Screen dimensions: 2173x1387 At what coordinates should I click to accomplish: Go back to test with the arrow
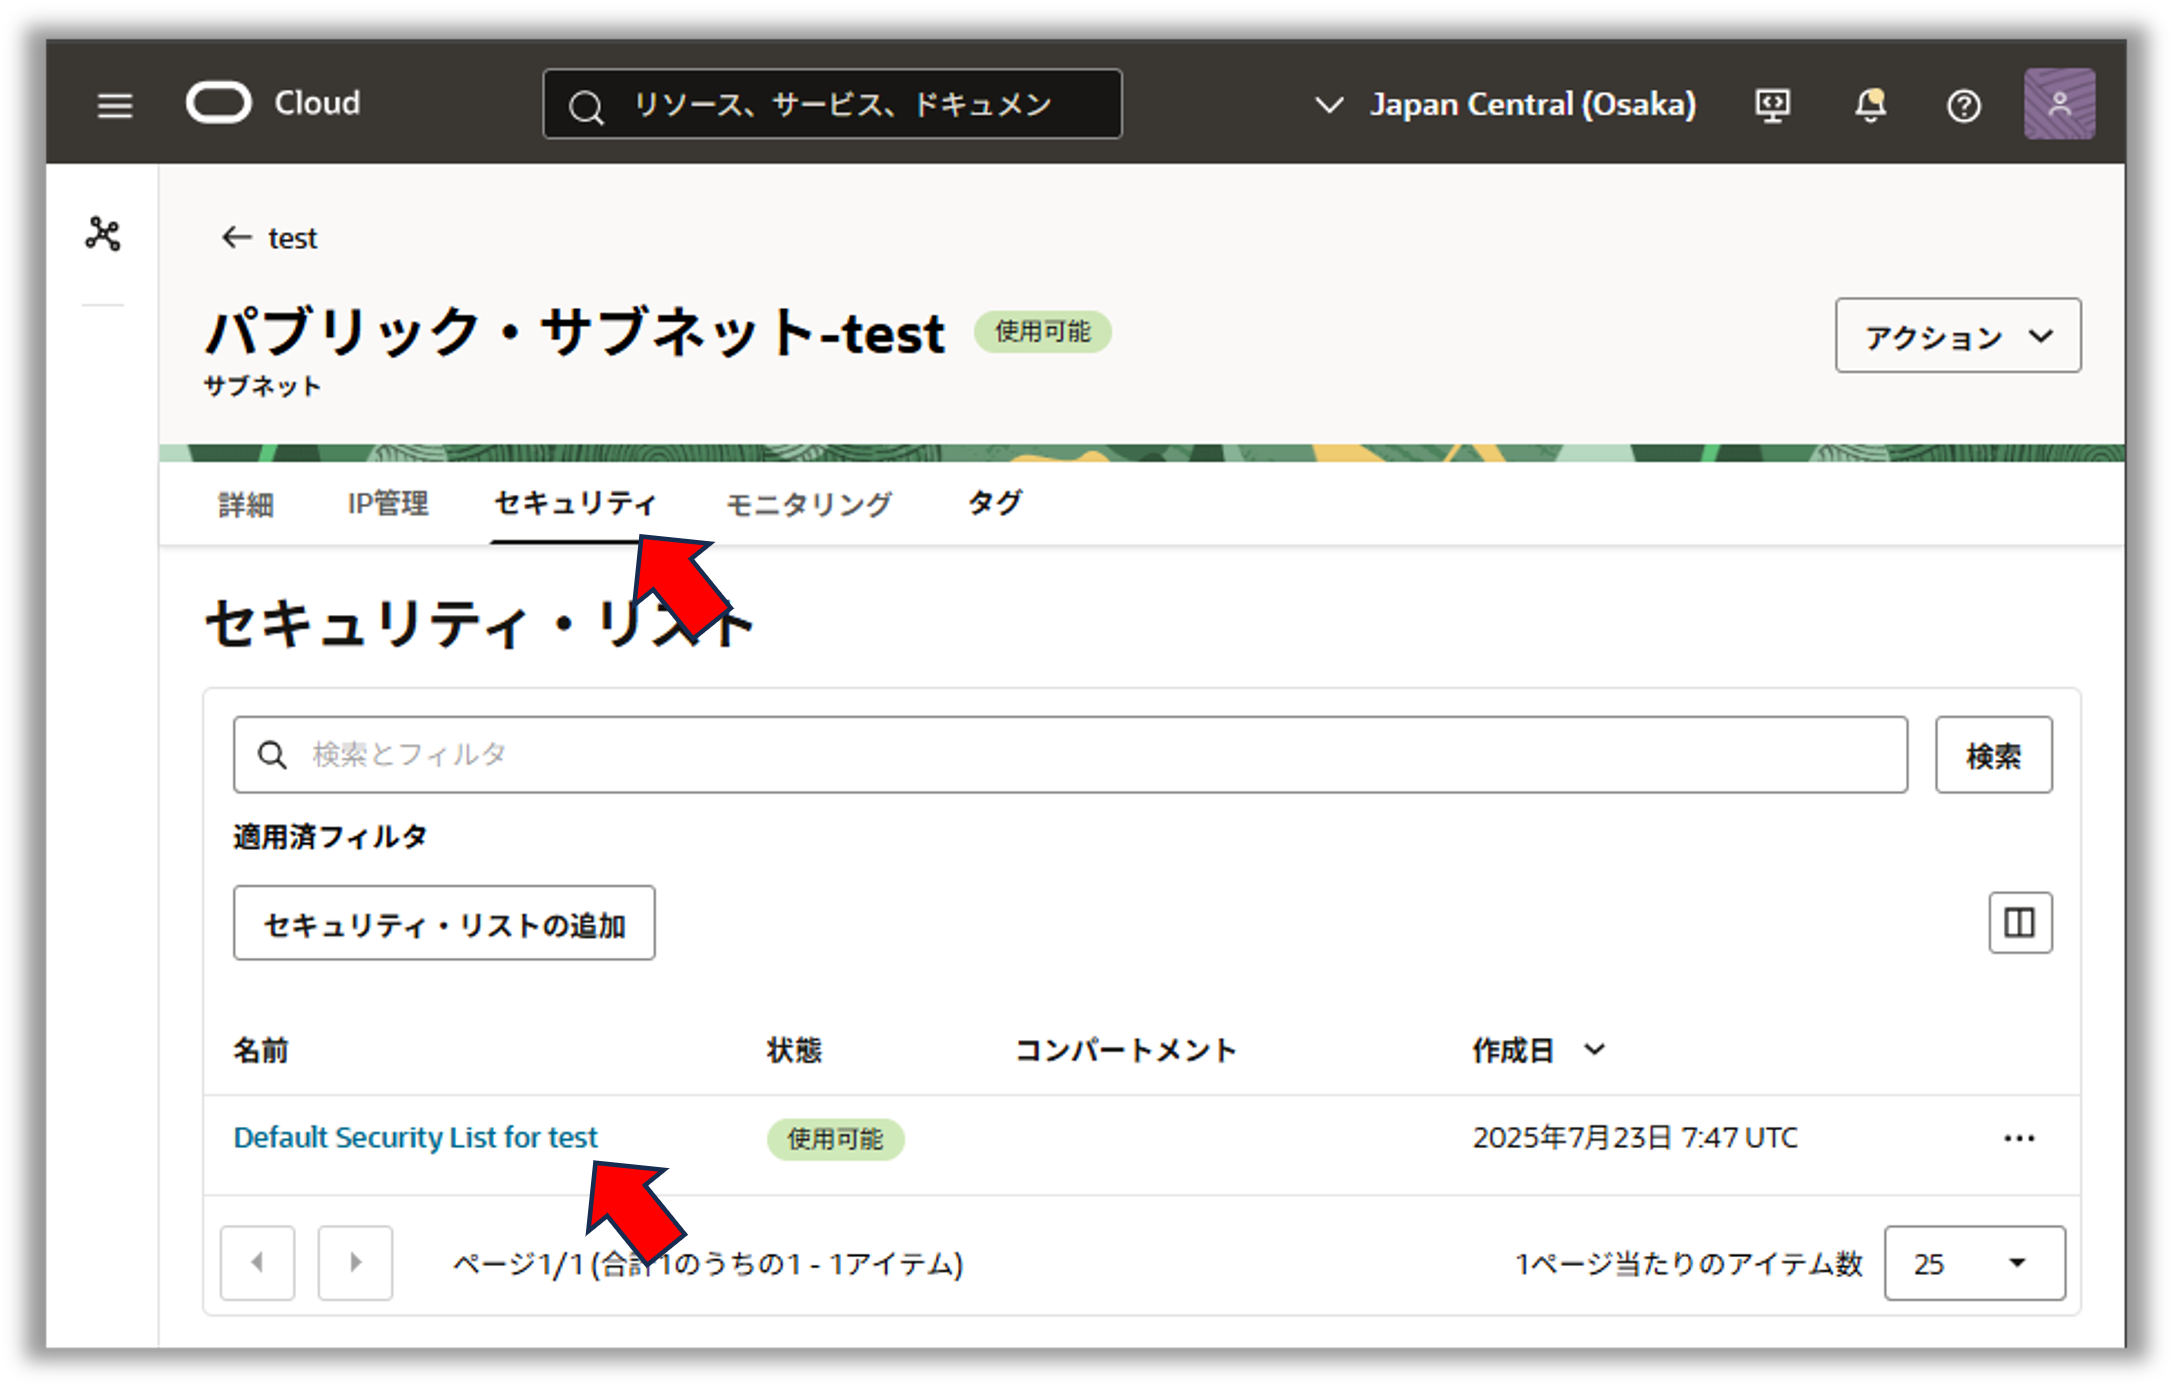click(236, 237)
